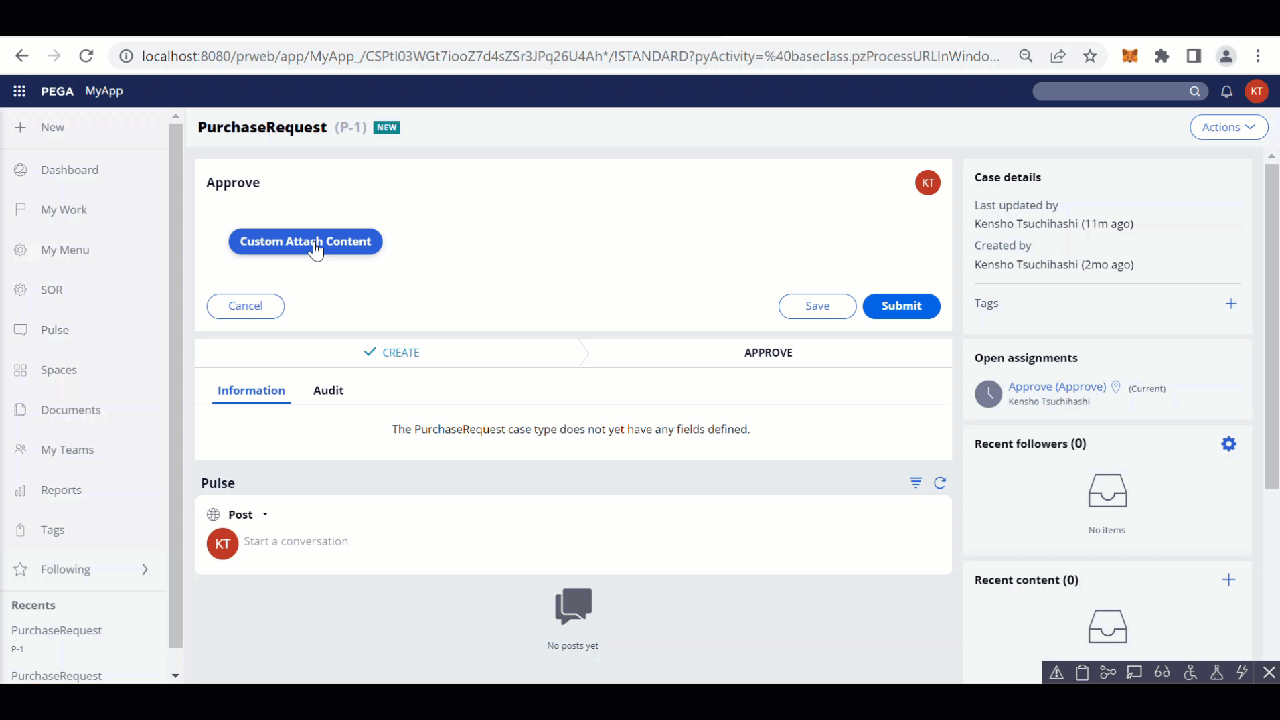1280x720 pixels.
Task: Launch the Tracer debugging tool
Action: click(1108, 672)
